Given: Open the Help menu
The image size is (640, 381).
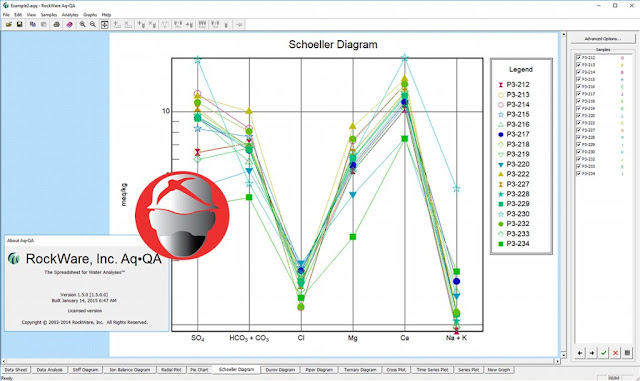Looking at the screenshot, I should point(106,15).
